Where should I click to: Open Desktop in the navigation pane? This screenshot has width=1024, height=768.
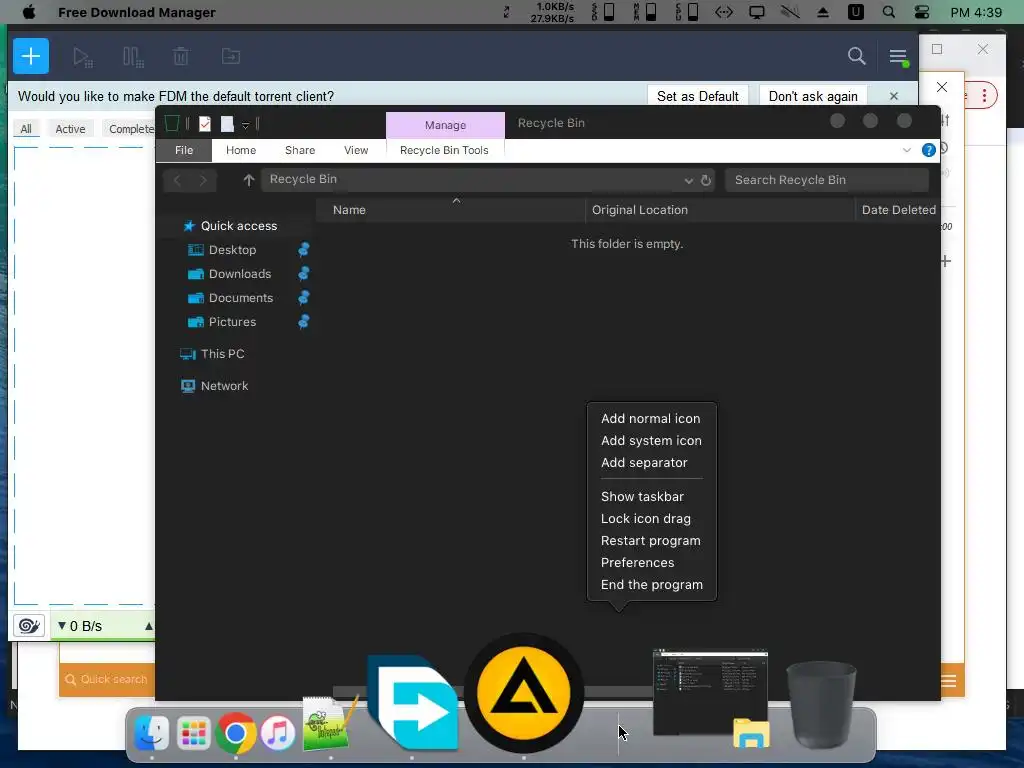(232, 250)
